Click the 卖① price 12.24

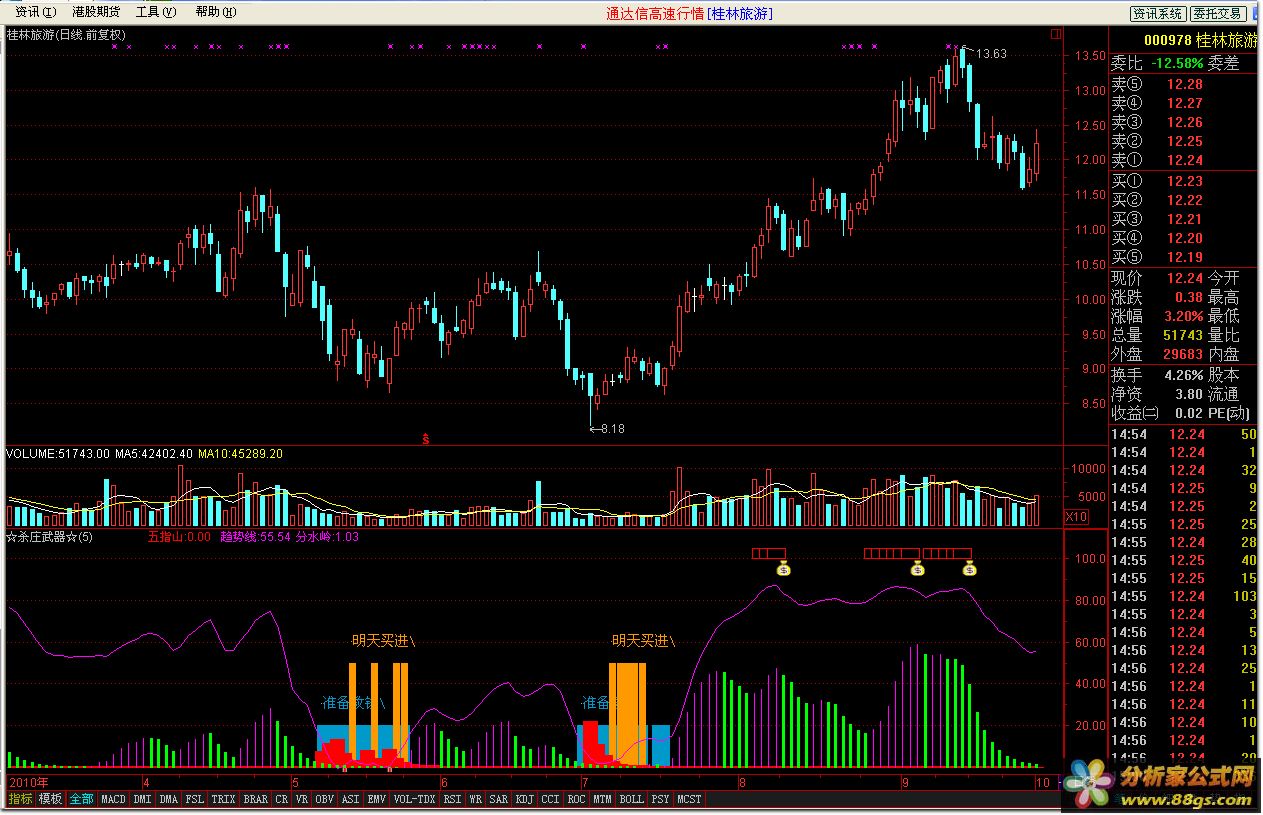click(1185, 160)
